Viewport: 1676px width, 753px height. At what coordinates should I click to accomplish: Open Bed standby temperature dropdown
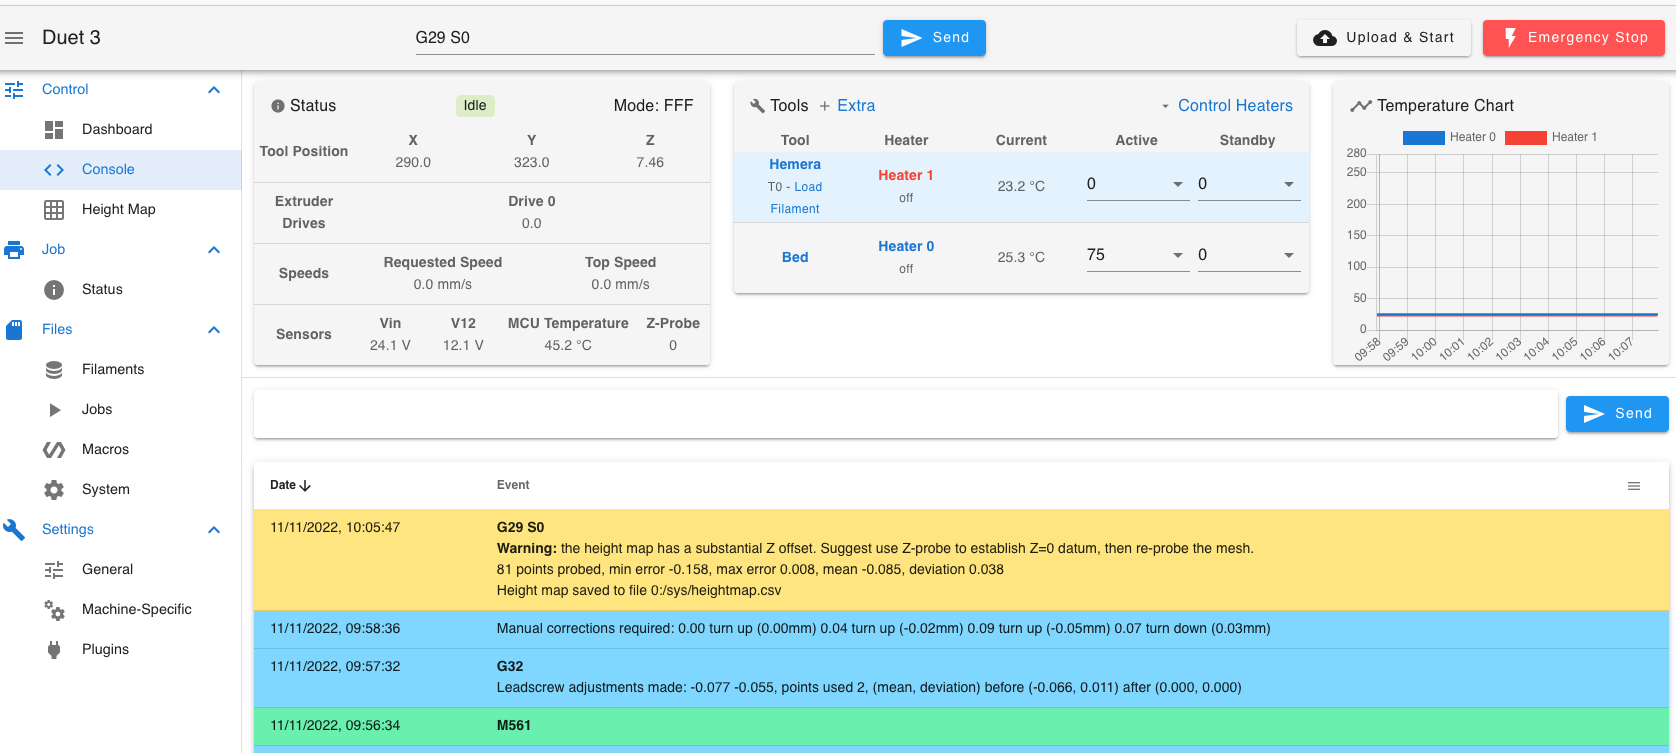coord(1289,255)
